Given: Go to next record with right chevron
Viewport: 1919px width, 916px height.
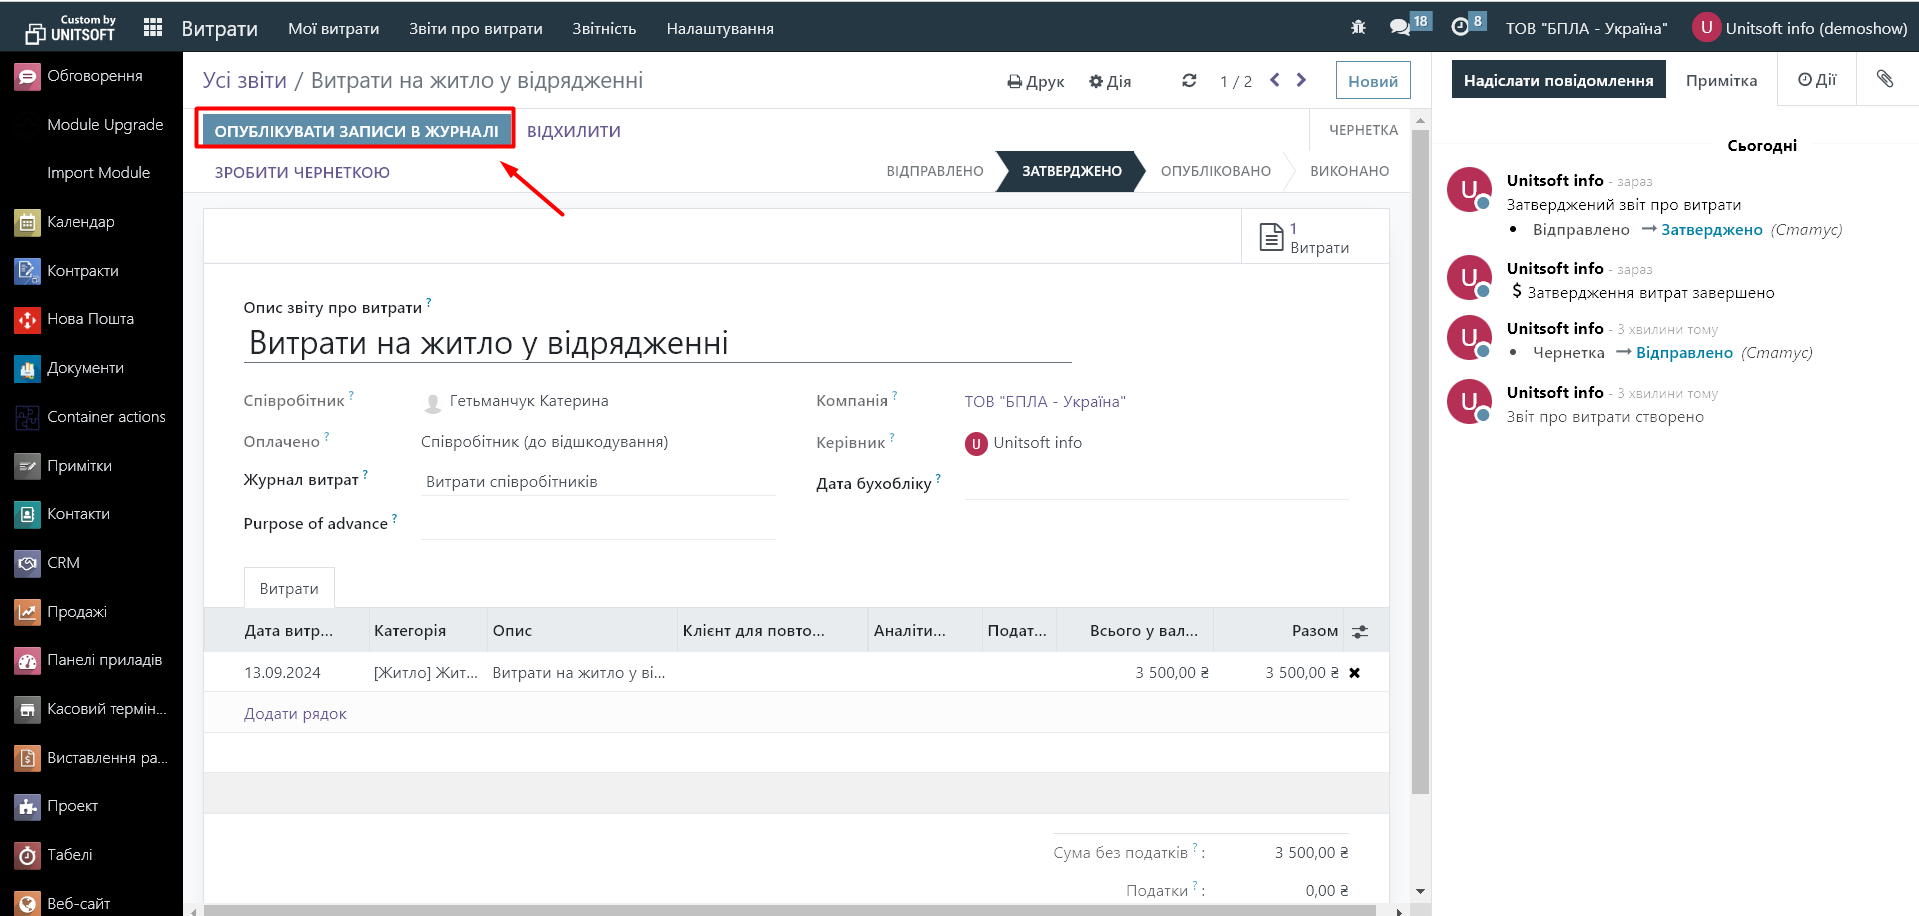Looking at the screenshot, I should (1301, 80).
